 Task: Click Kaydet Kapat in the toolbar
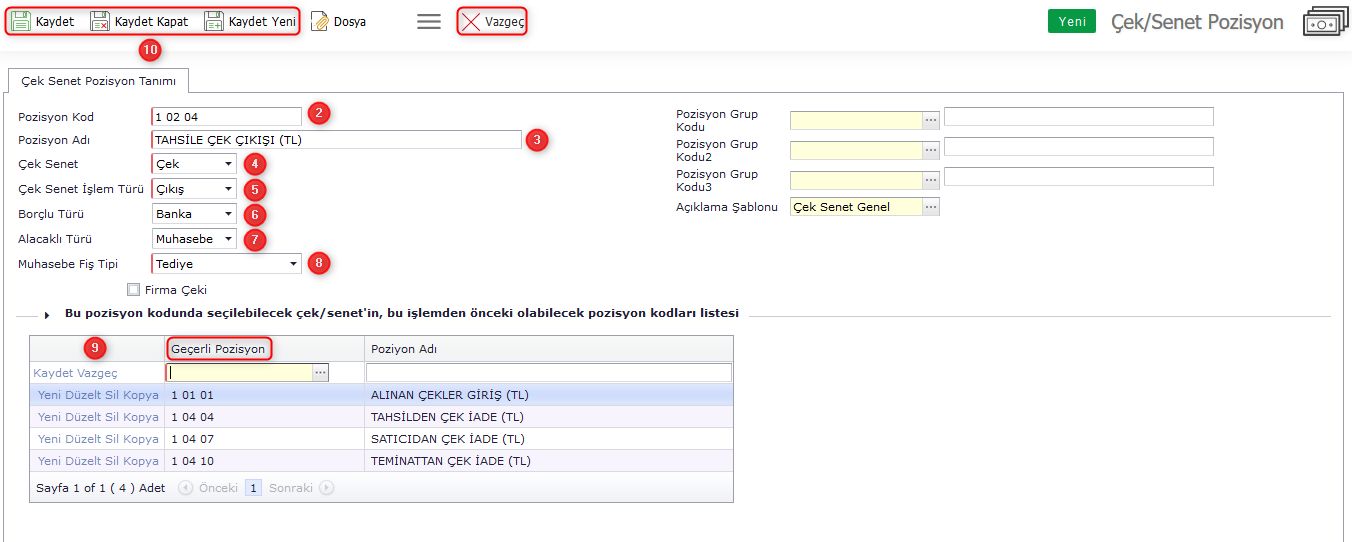(x=139, y=21)
